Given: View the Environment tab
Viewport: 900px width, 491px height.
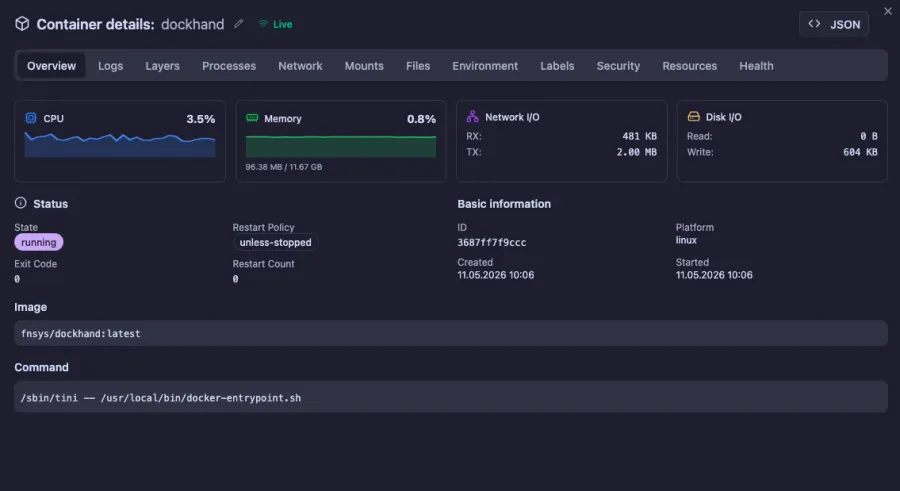Looking at the screenshot, I should [485, 65].
